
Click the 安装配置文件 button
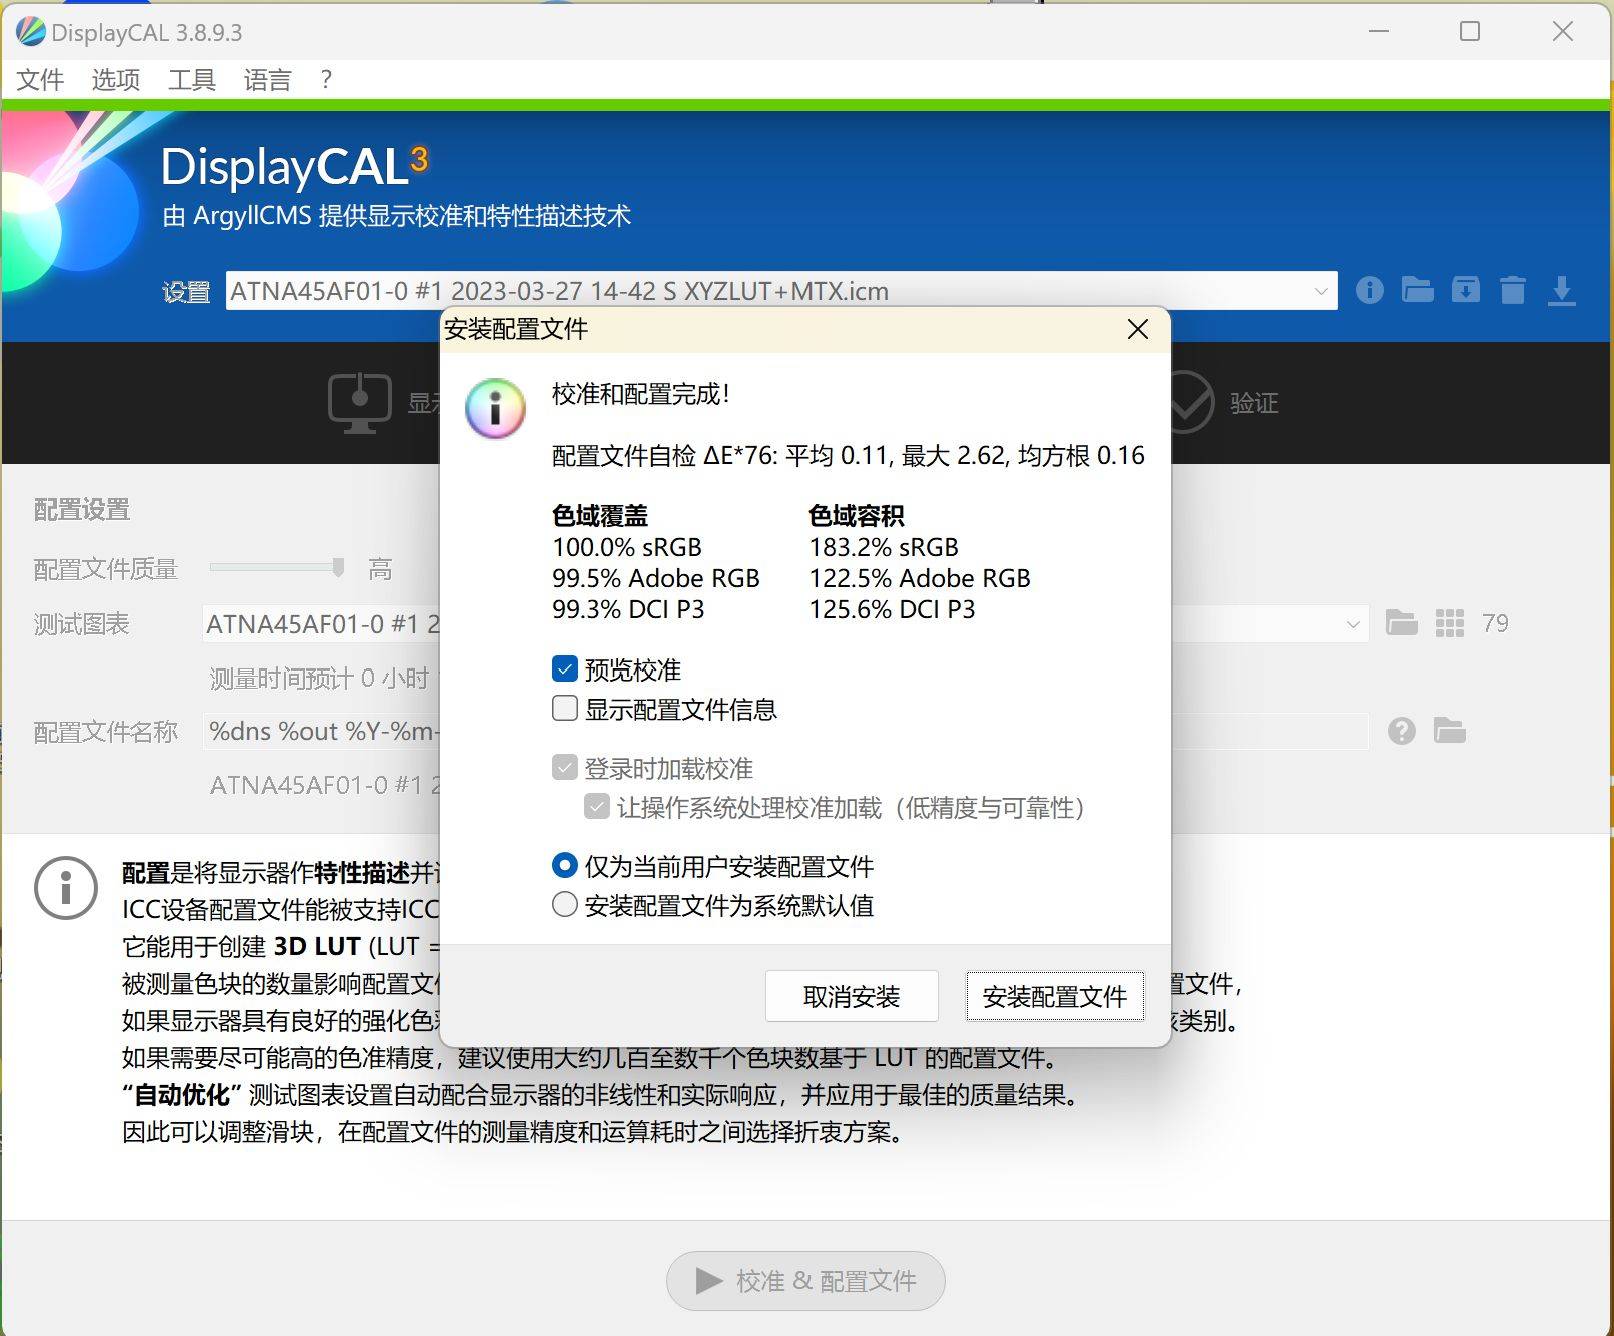(x=1054, y=996)
